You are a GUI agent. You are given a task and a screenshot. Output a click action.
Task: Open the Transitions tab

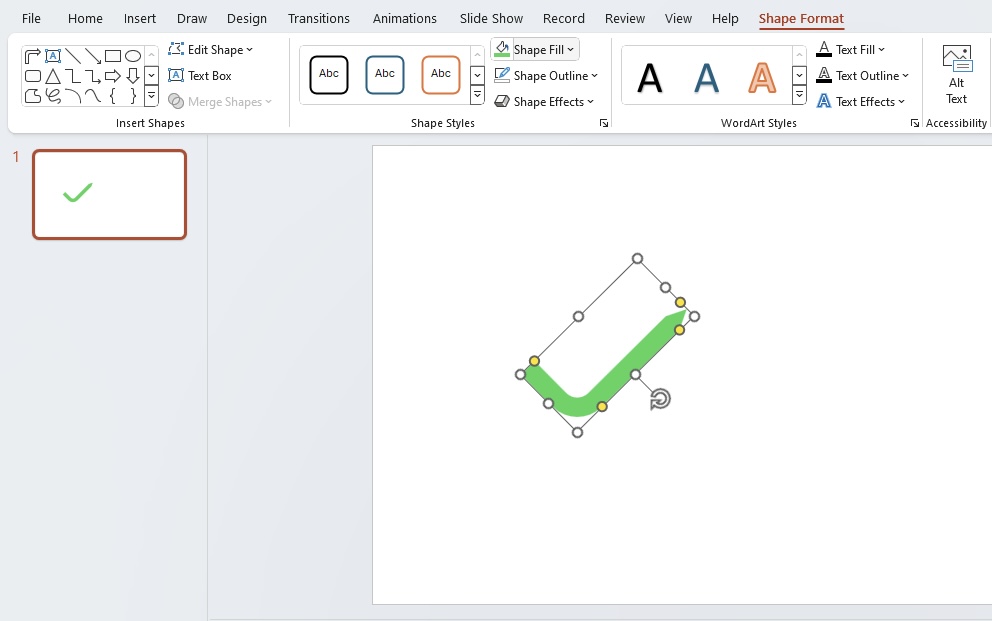pyautogui.click(x=319, y=18)
